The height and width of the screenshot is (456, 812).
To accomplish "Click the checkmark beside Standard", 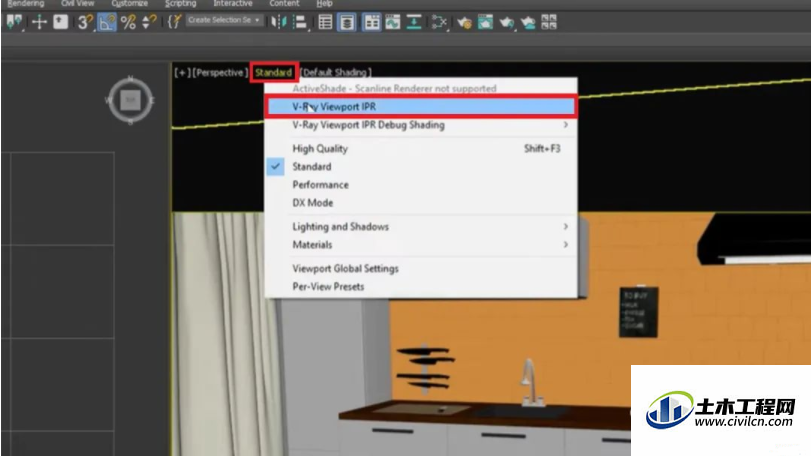I will click(276, 166).
